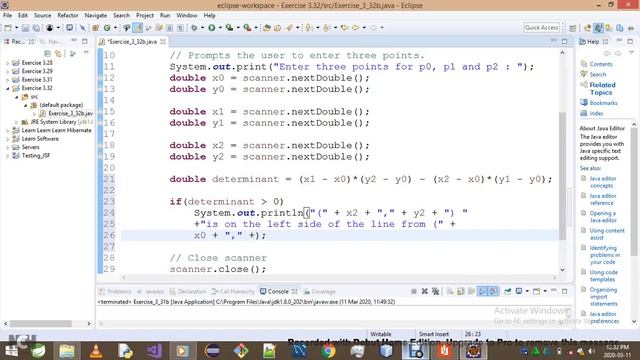
Task: Click the New file toolbar icon
Action: tap(8, 28)
